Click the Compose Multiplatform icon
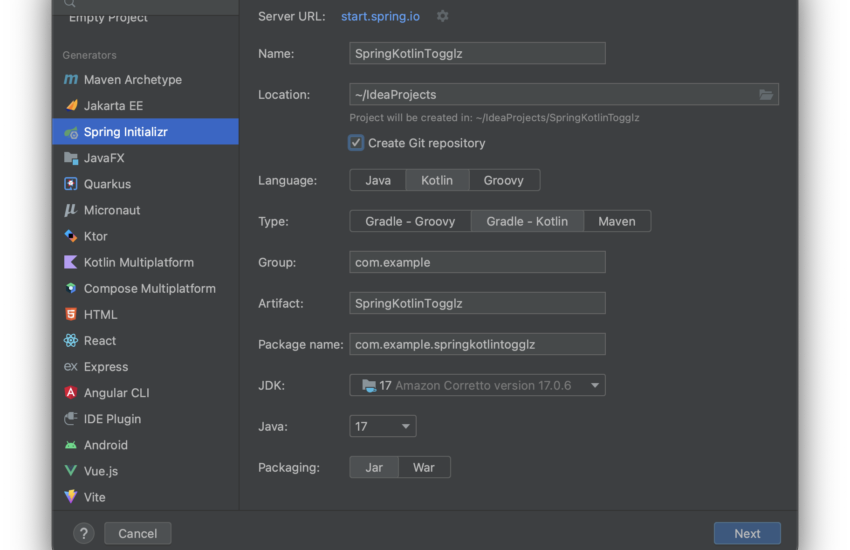 click(70, 288)
